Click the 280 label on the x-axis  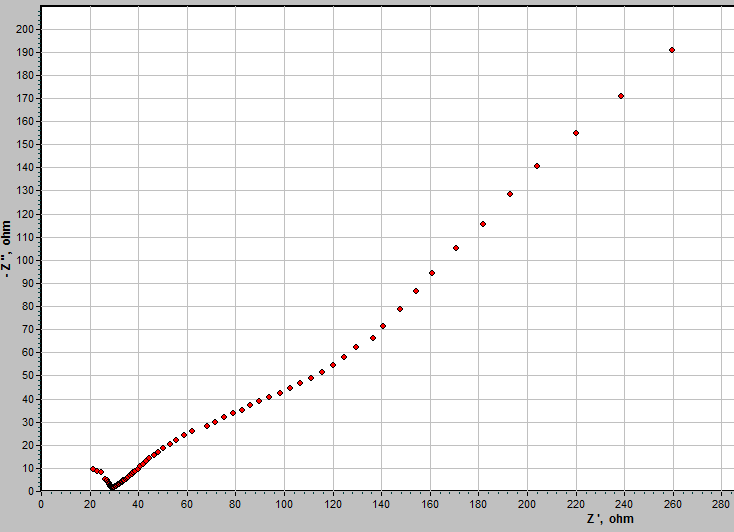(x=721, y=504)
